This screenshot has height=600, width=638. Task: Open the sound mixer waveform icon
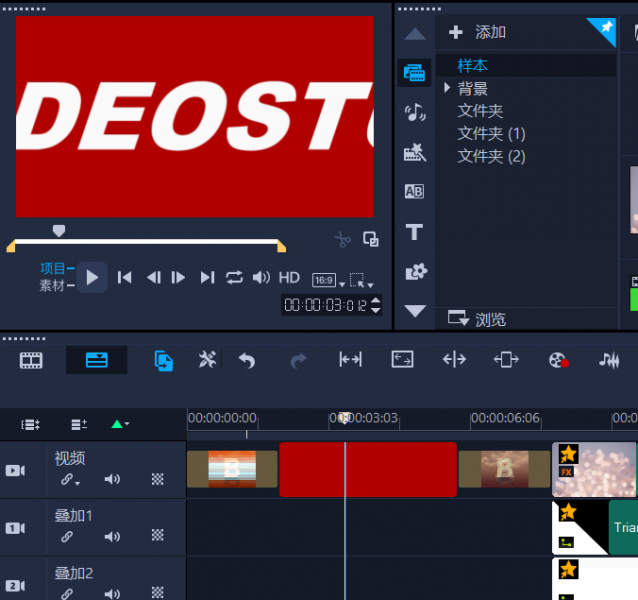[x=608, y=361]
